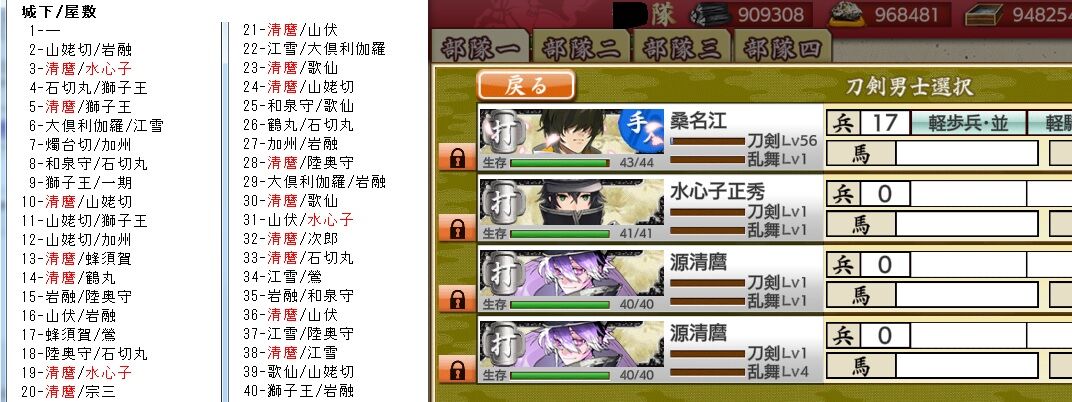Click the coolant box resource icon
1072x402 pixels.
coord(983,14)
